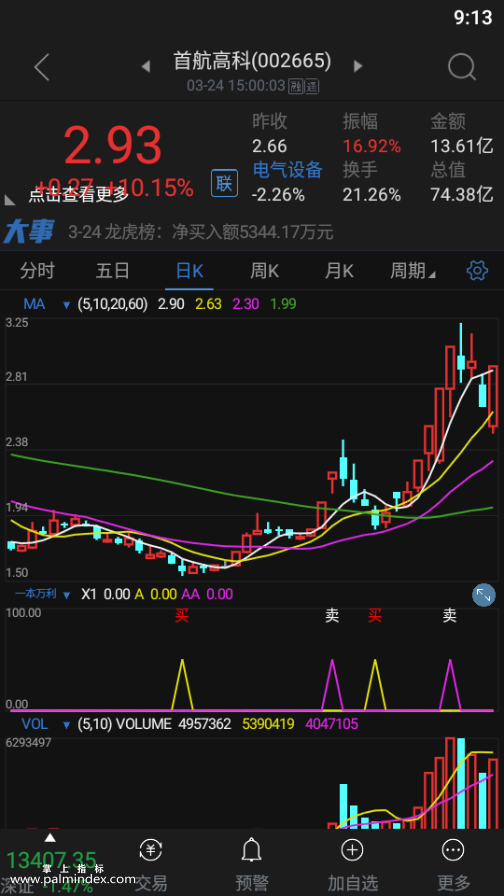The height and width of the screenshot is (896, 504).
Task: Expand the VOL indicator dropdown
Action: pos(67,725)
